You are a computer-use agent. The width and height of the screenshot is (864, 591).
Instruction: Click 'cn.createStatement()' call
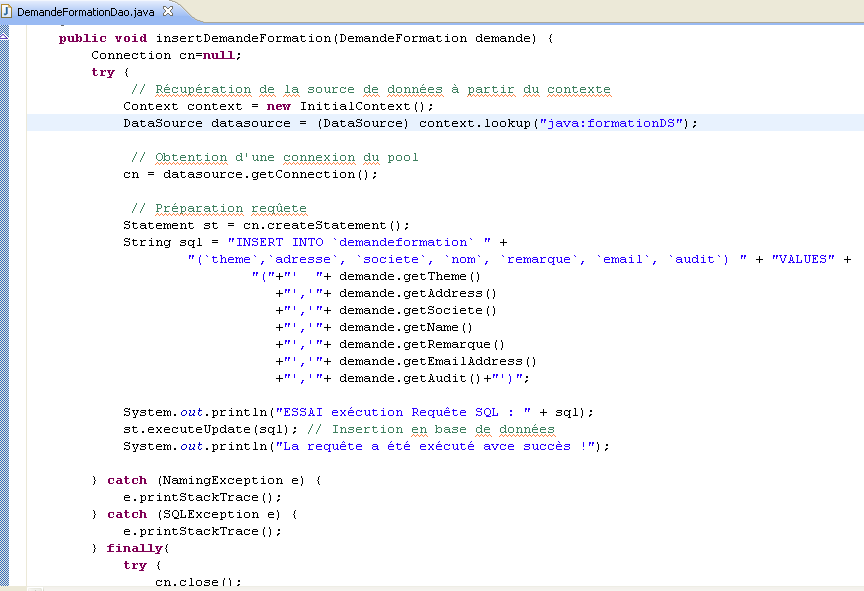click(322, 225)
